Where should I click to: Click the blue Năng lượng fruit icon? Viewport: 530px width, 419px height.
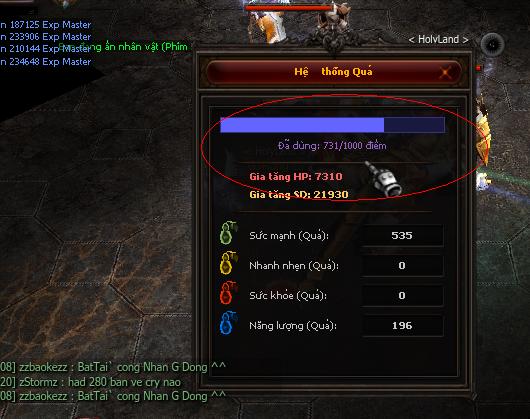(228, 323)
